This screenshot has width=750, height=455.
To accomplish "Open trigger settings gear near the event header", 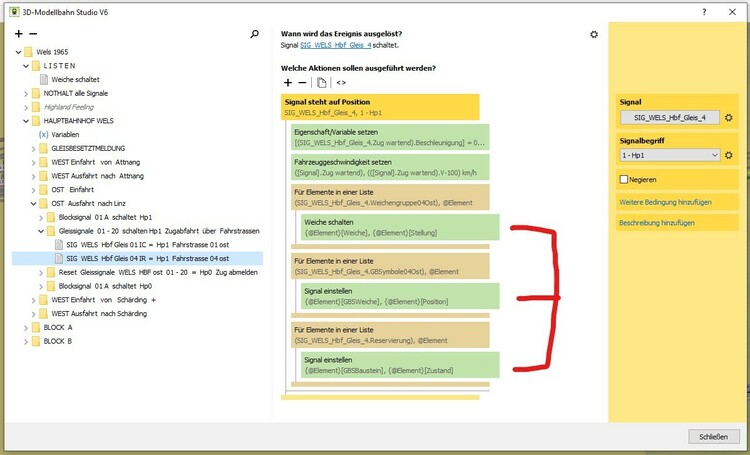I will pos(594,34).
